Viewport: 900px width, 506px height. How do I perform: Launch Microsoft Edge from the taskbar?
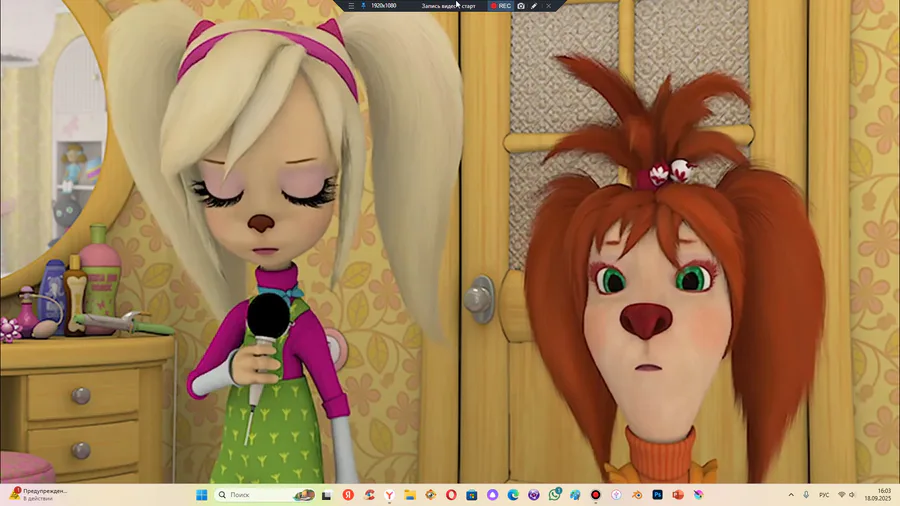pyautogui.click(x=513, y=495)
